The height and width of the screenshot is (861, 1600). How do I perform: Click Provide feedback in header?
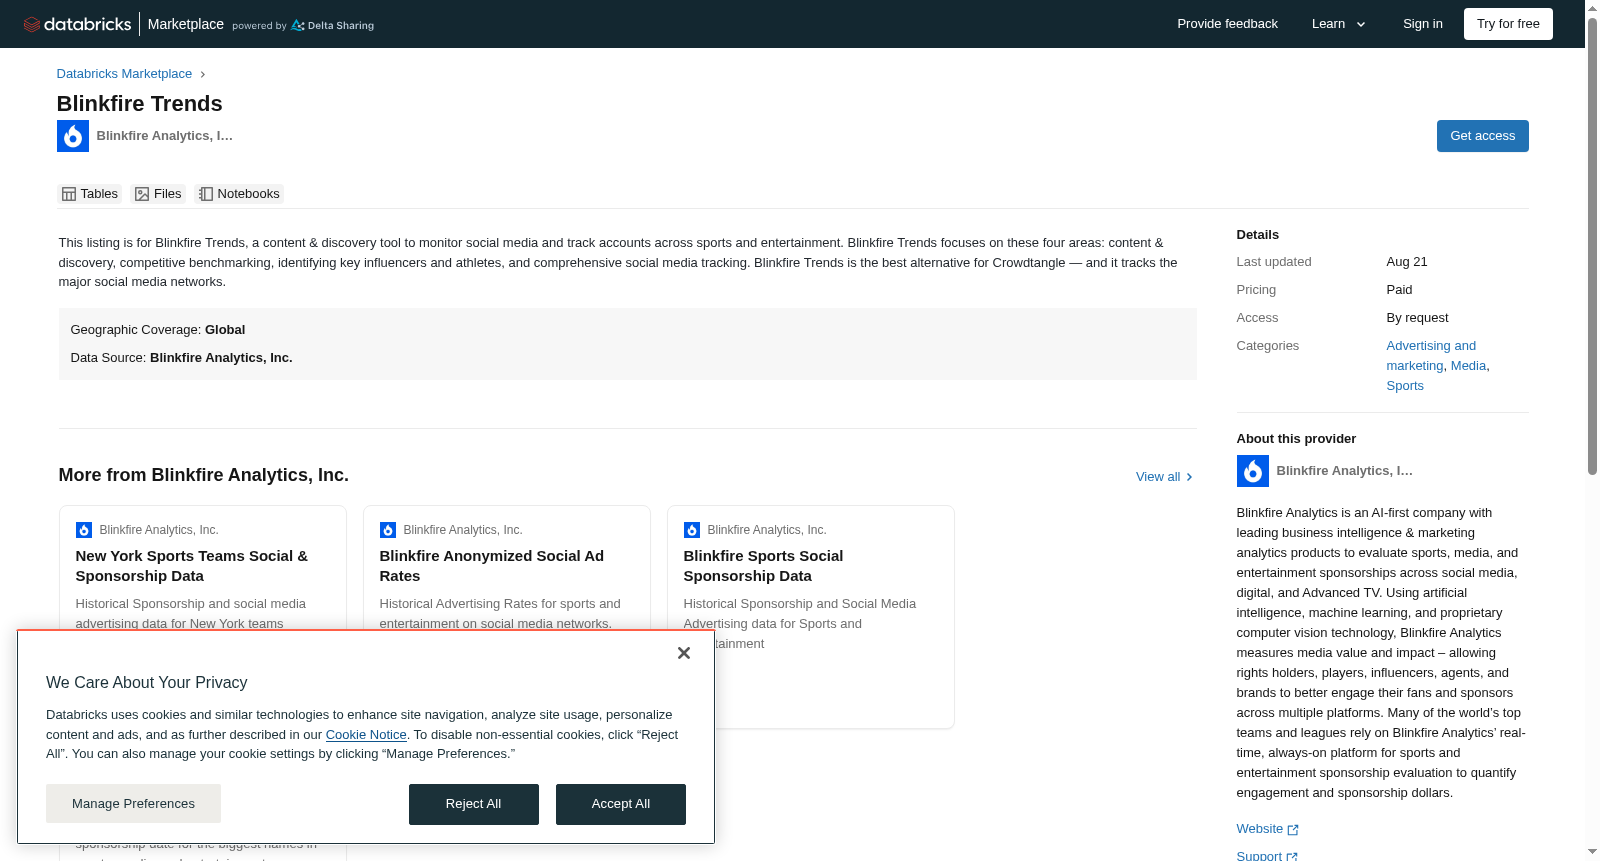pyautogui.click(x=1227, y=24)
